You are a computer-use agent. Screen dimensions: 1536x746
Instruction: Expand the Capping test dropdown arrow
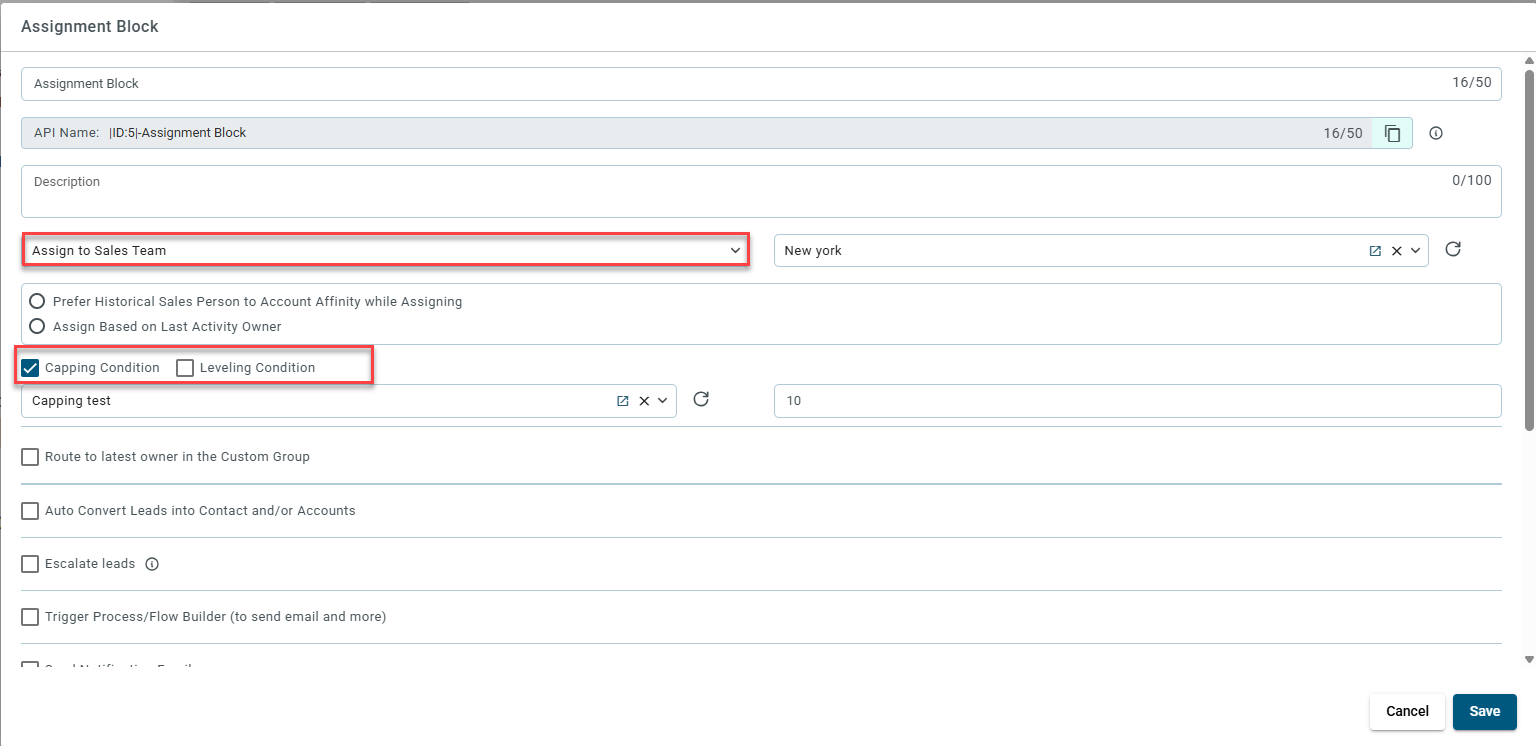(x=662, y=401)
